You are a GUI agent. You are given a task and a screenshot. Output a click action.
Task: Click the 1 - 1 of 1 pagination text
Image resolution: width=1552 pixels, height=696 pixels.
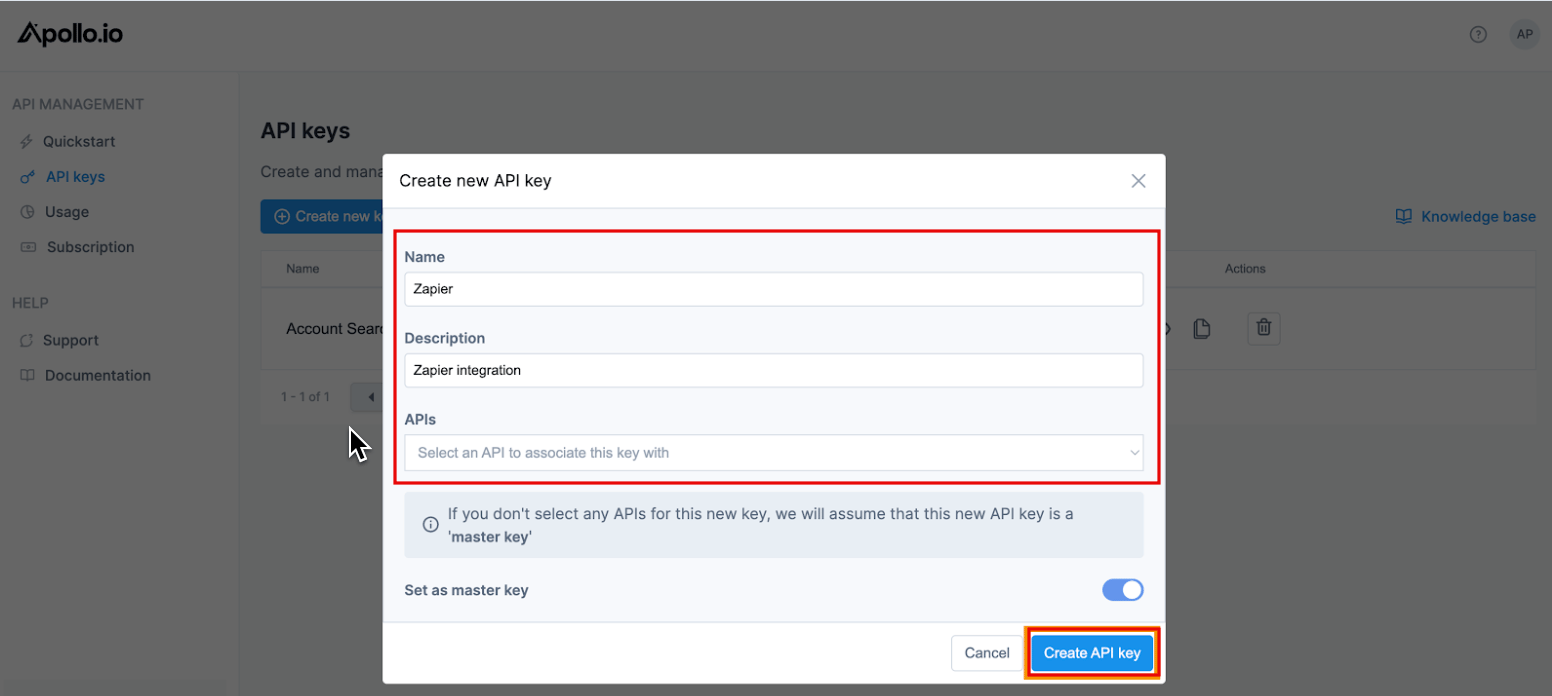305,397
